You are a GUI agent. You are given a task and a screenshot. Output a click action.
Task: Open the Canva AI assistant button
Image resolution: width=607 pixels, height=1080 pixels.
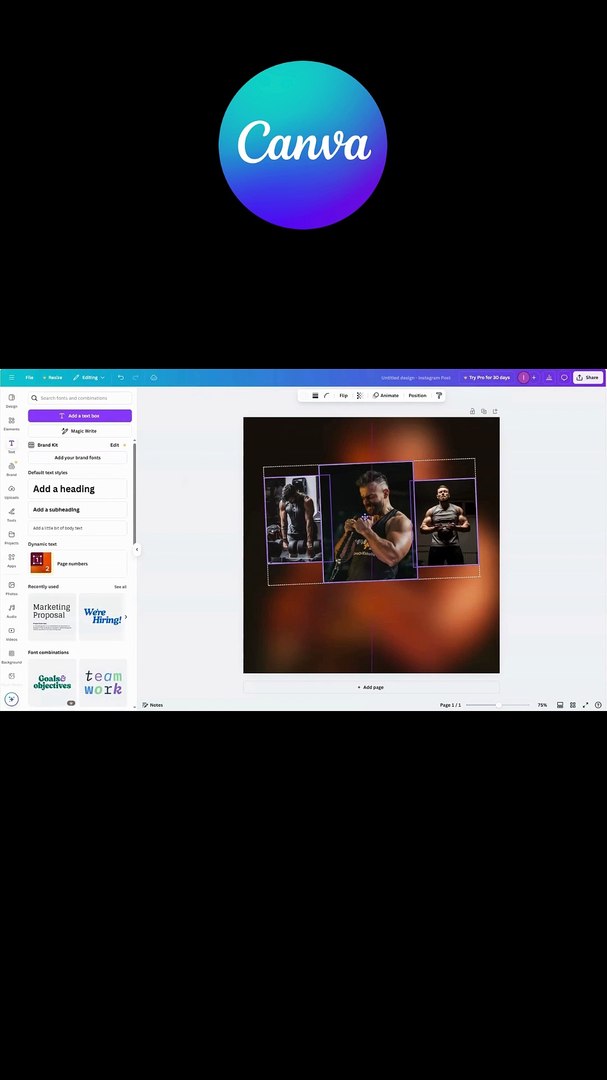coord(11,698)
